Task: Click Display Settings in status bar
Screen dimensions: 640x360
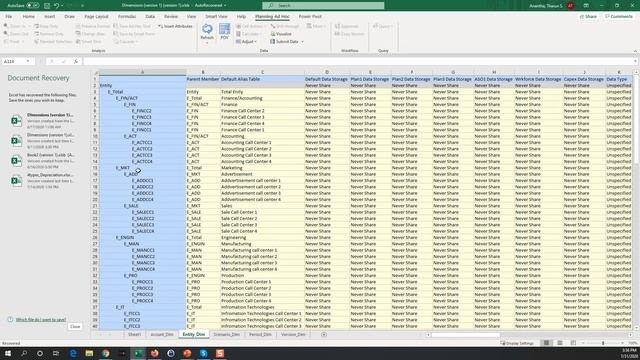Action: point(517,343)
